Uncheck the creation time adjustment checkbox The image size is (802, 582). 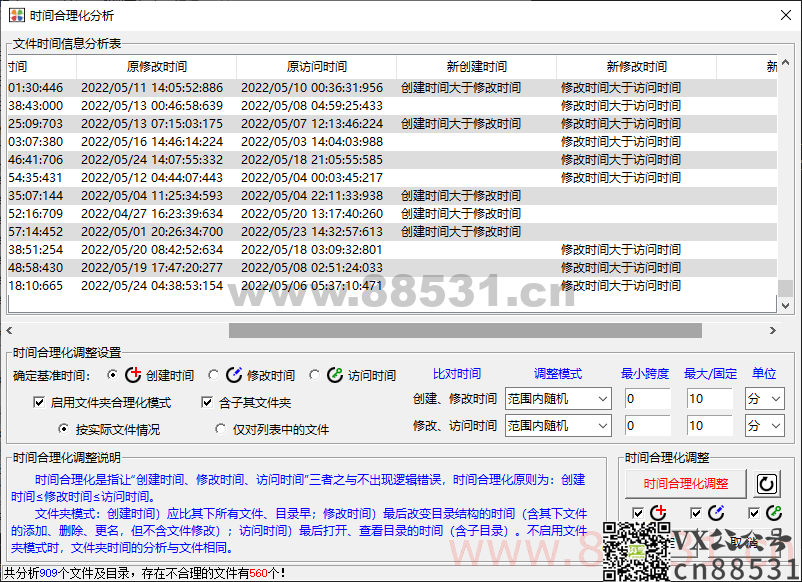[638, 512]
